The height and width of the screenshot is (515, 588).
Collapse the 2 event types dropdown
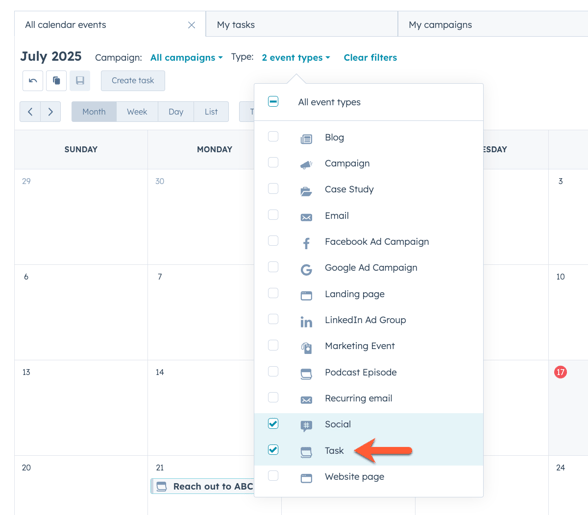296,57
